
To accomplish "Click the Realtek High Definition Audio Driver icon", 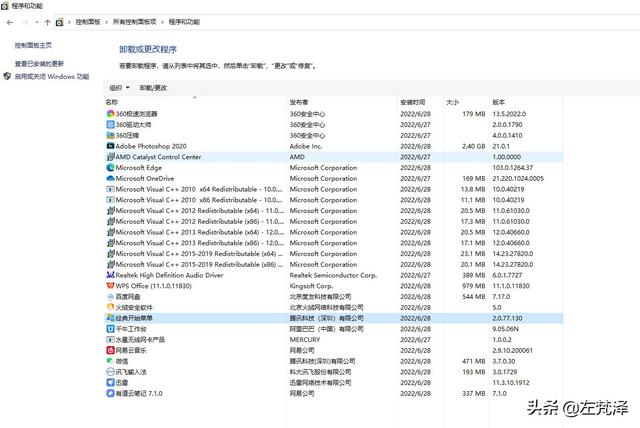I will pyautogui.click(x=110, y=275).
